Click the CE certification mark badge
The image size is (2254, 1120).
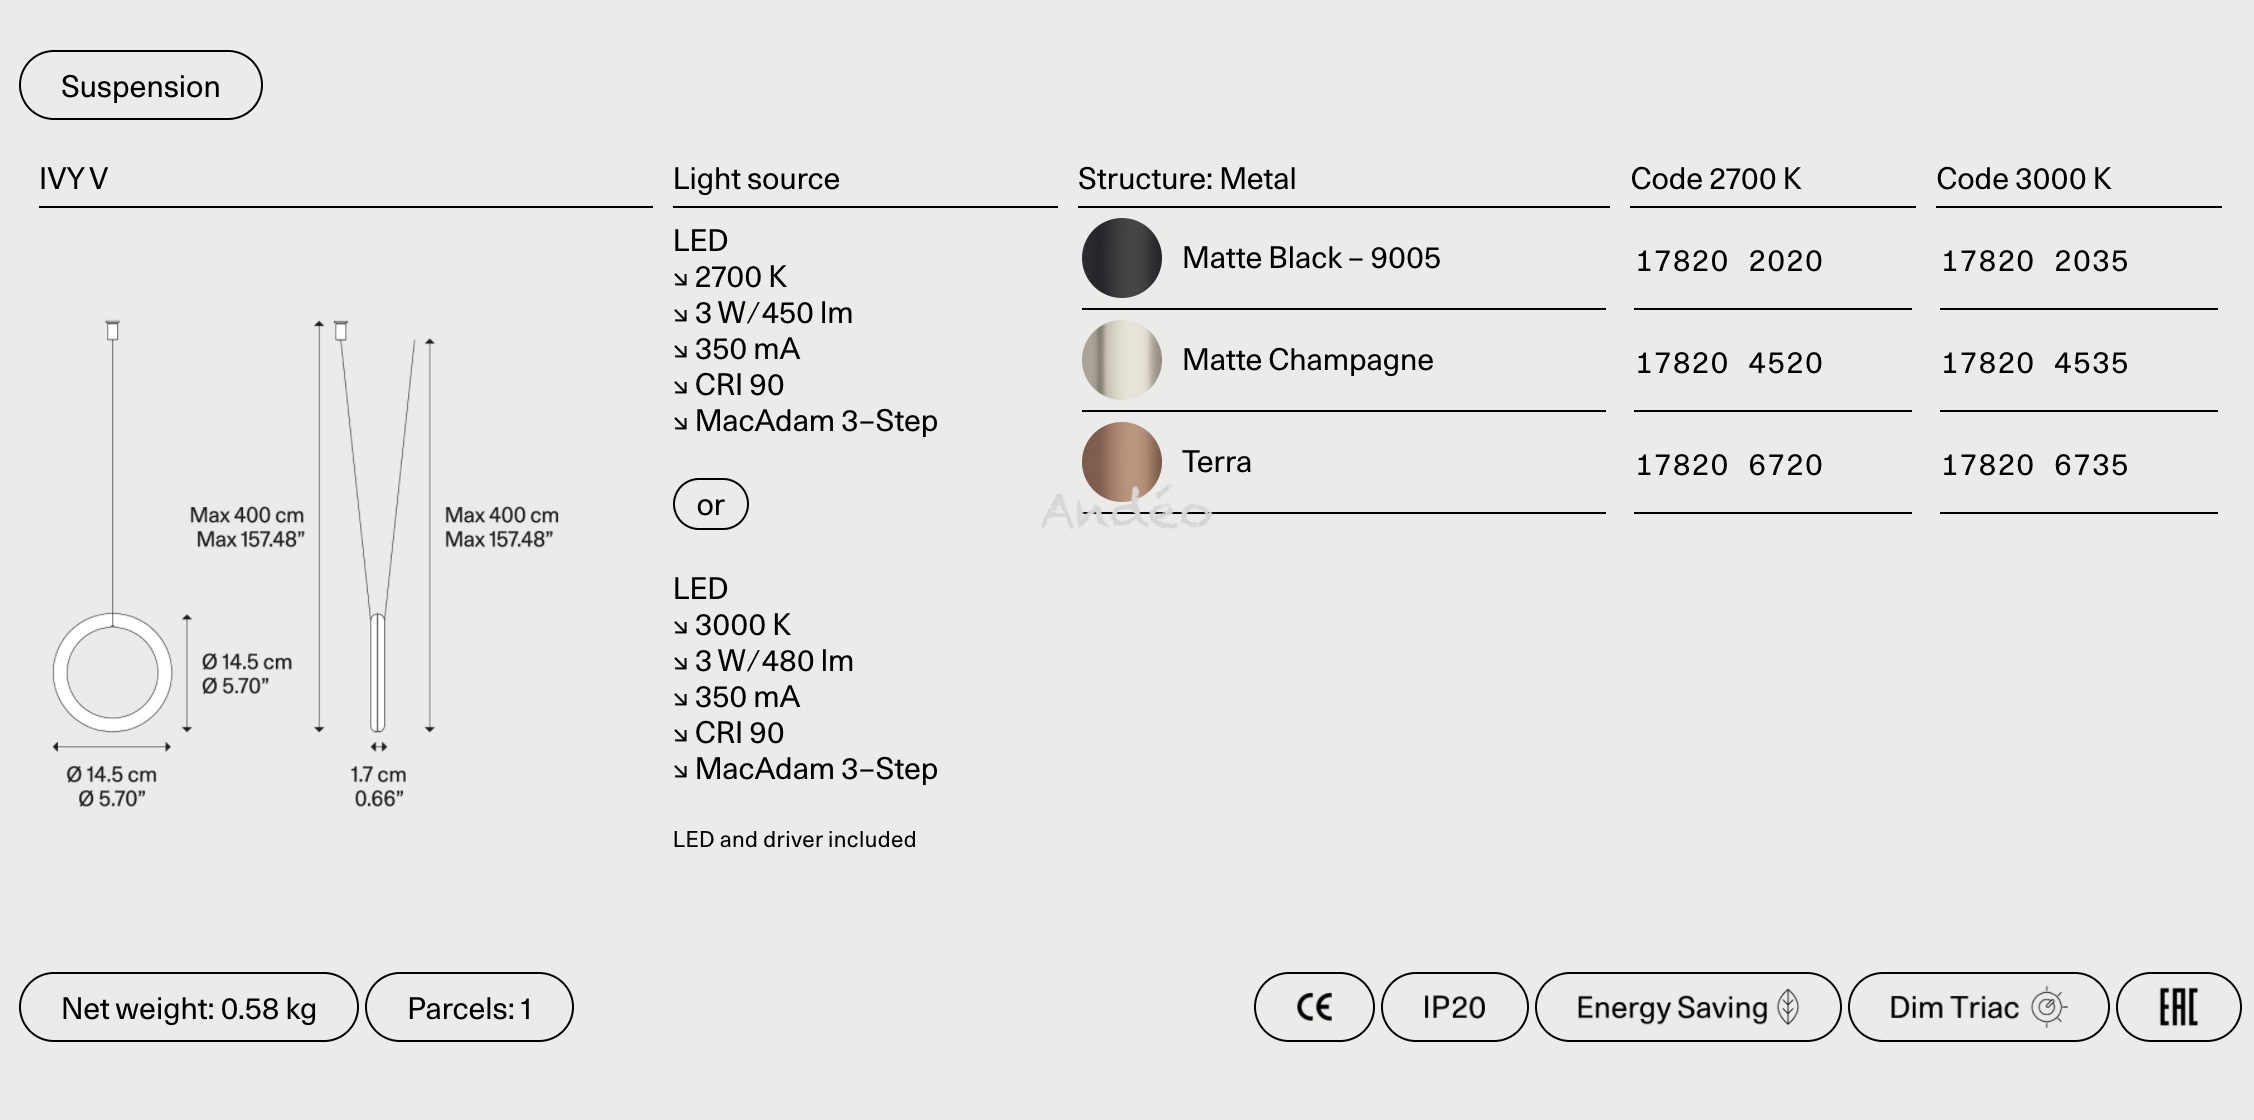pos(1313,1007)
